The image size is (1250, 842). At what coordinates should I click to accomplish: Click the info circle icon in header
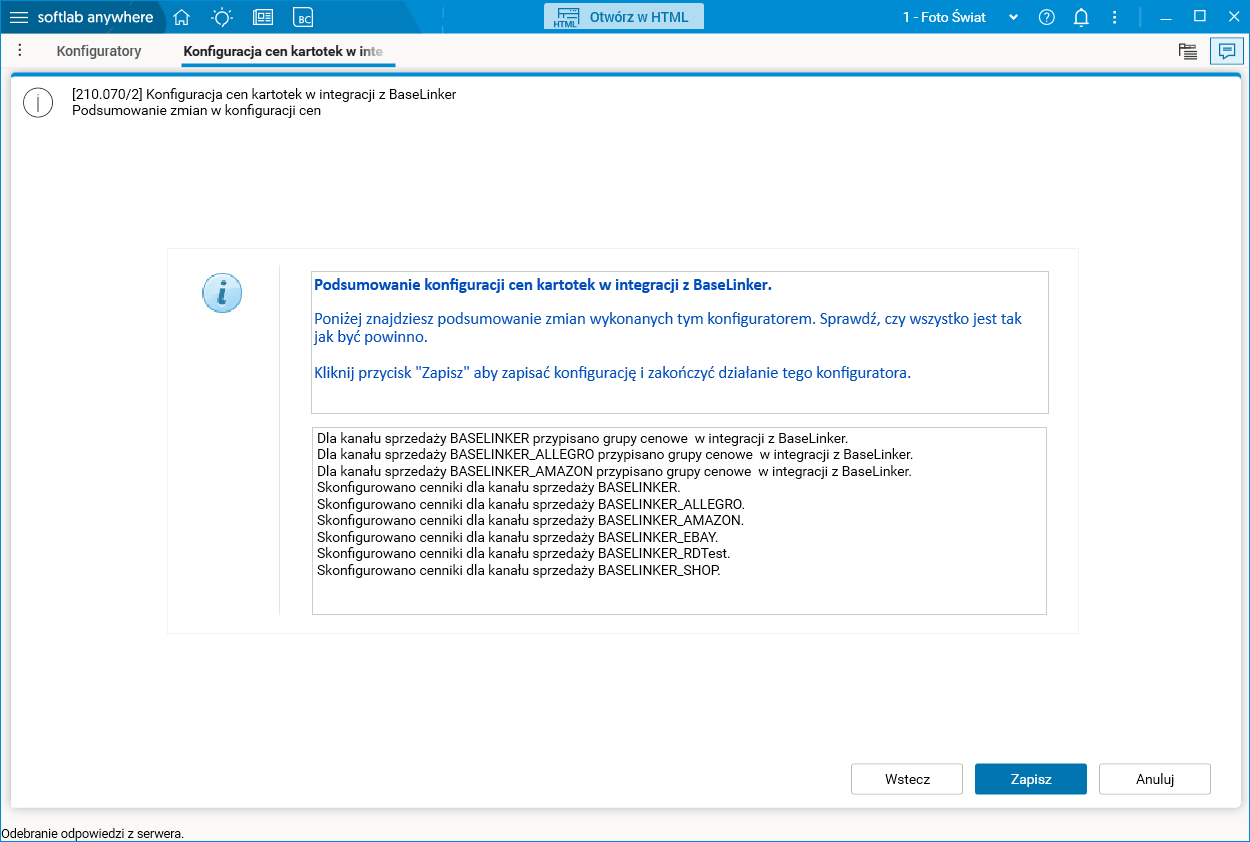click(x=38, y=102)
